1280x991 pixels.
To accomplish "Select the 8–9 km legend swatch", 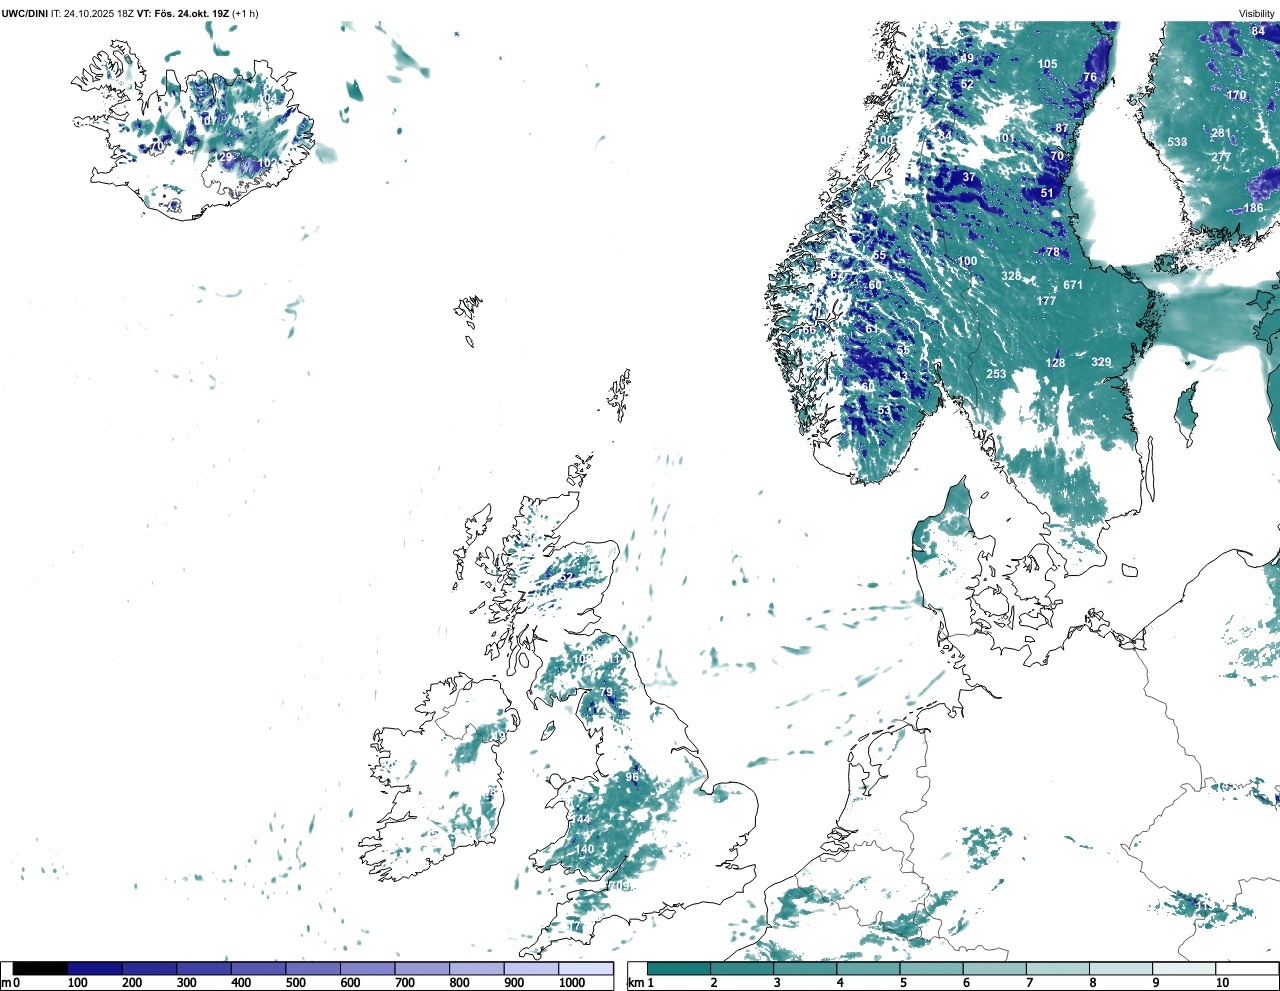I will tap(1120, 968).
